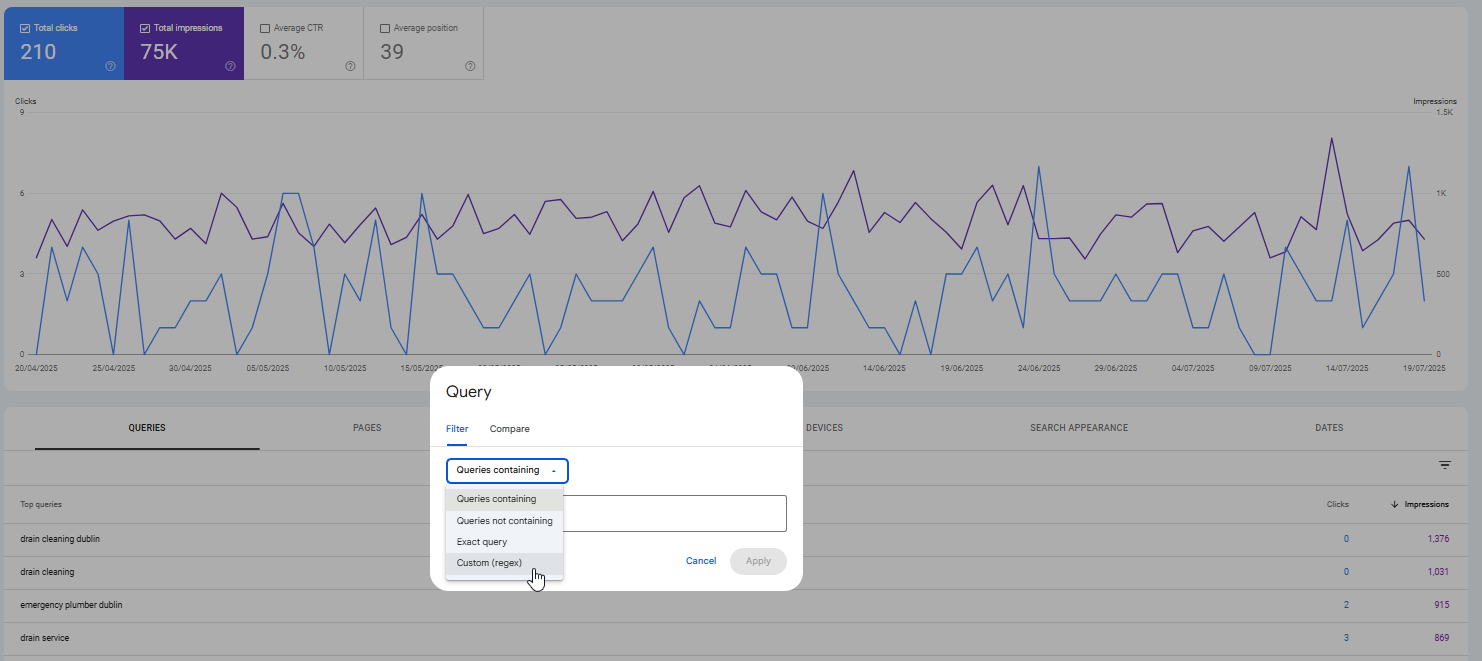
Task: Switch to the Compare tab in dialog
Action: pyautogui.click(x=510, y=429)
